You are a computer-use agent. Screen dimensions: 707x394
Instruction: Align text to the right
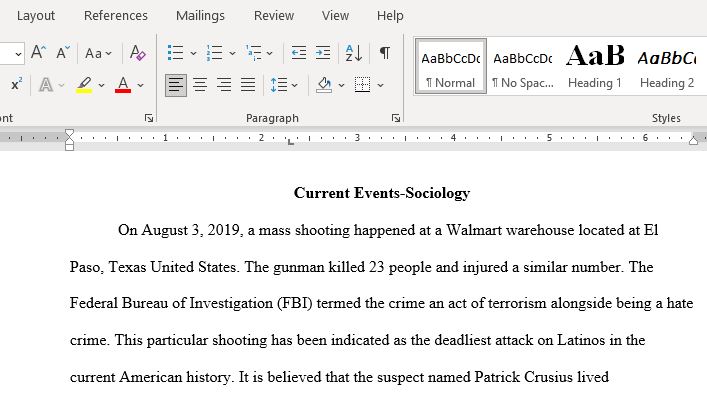pos(224,85)
